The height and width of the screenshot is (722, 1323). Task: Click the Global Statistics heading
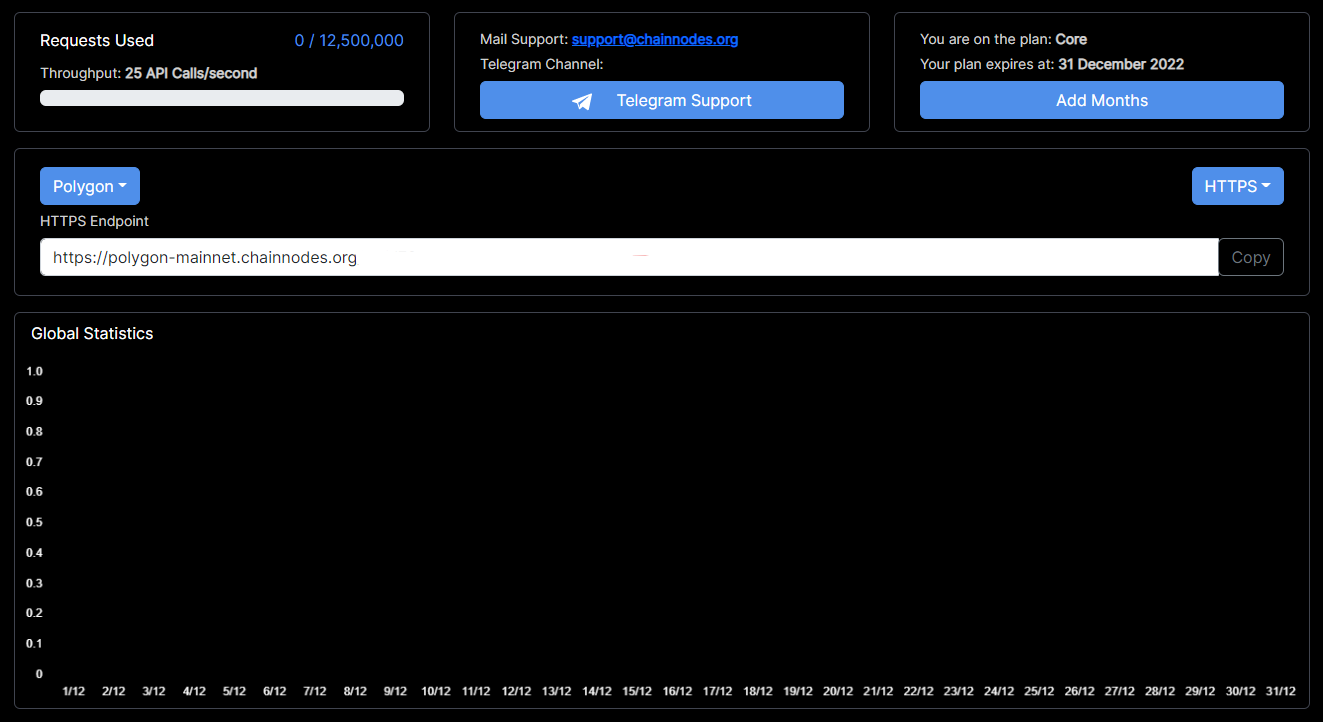click(92, 334)
